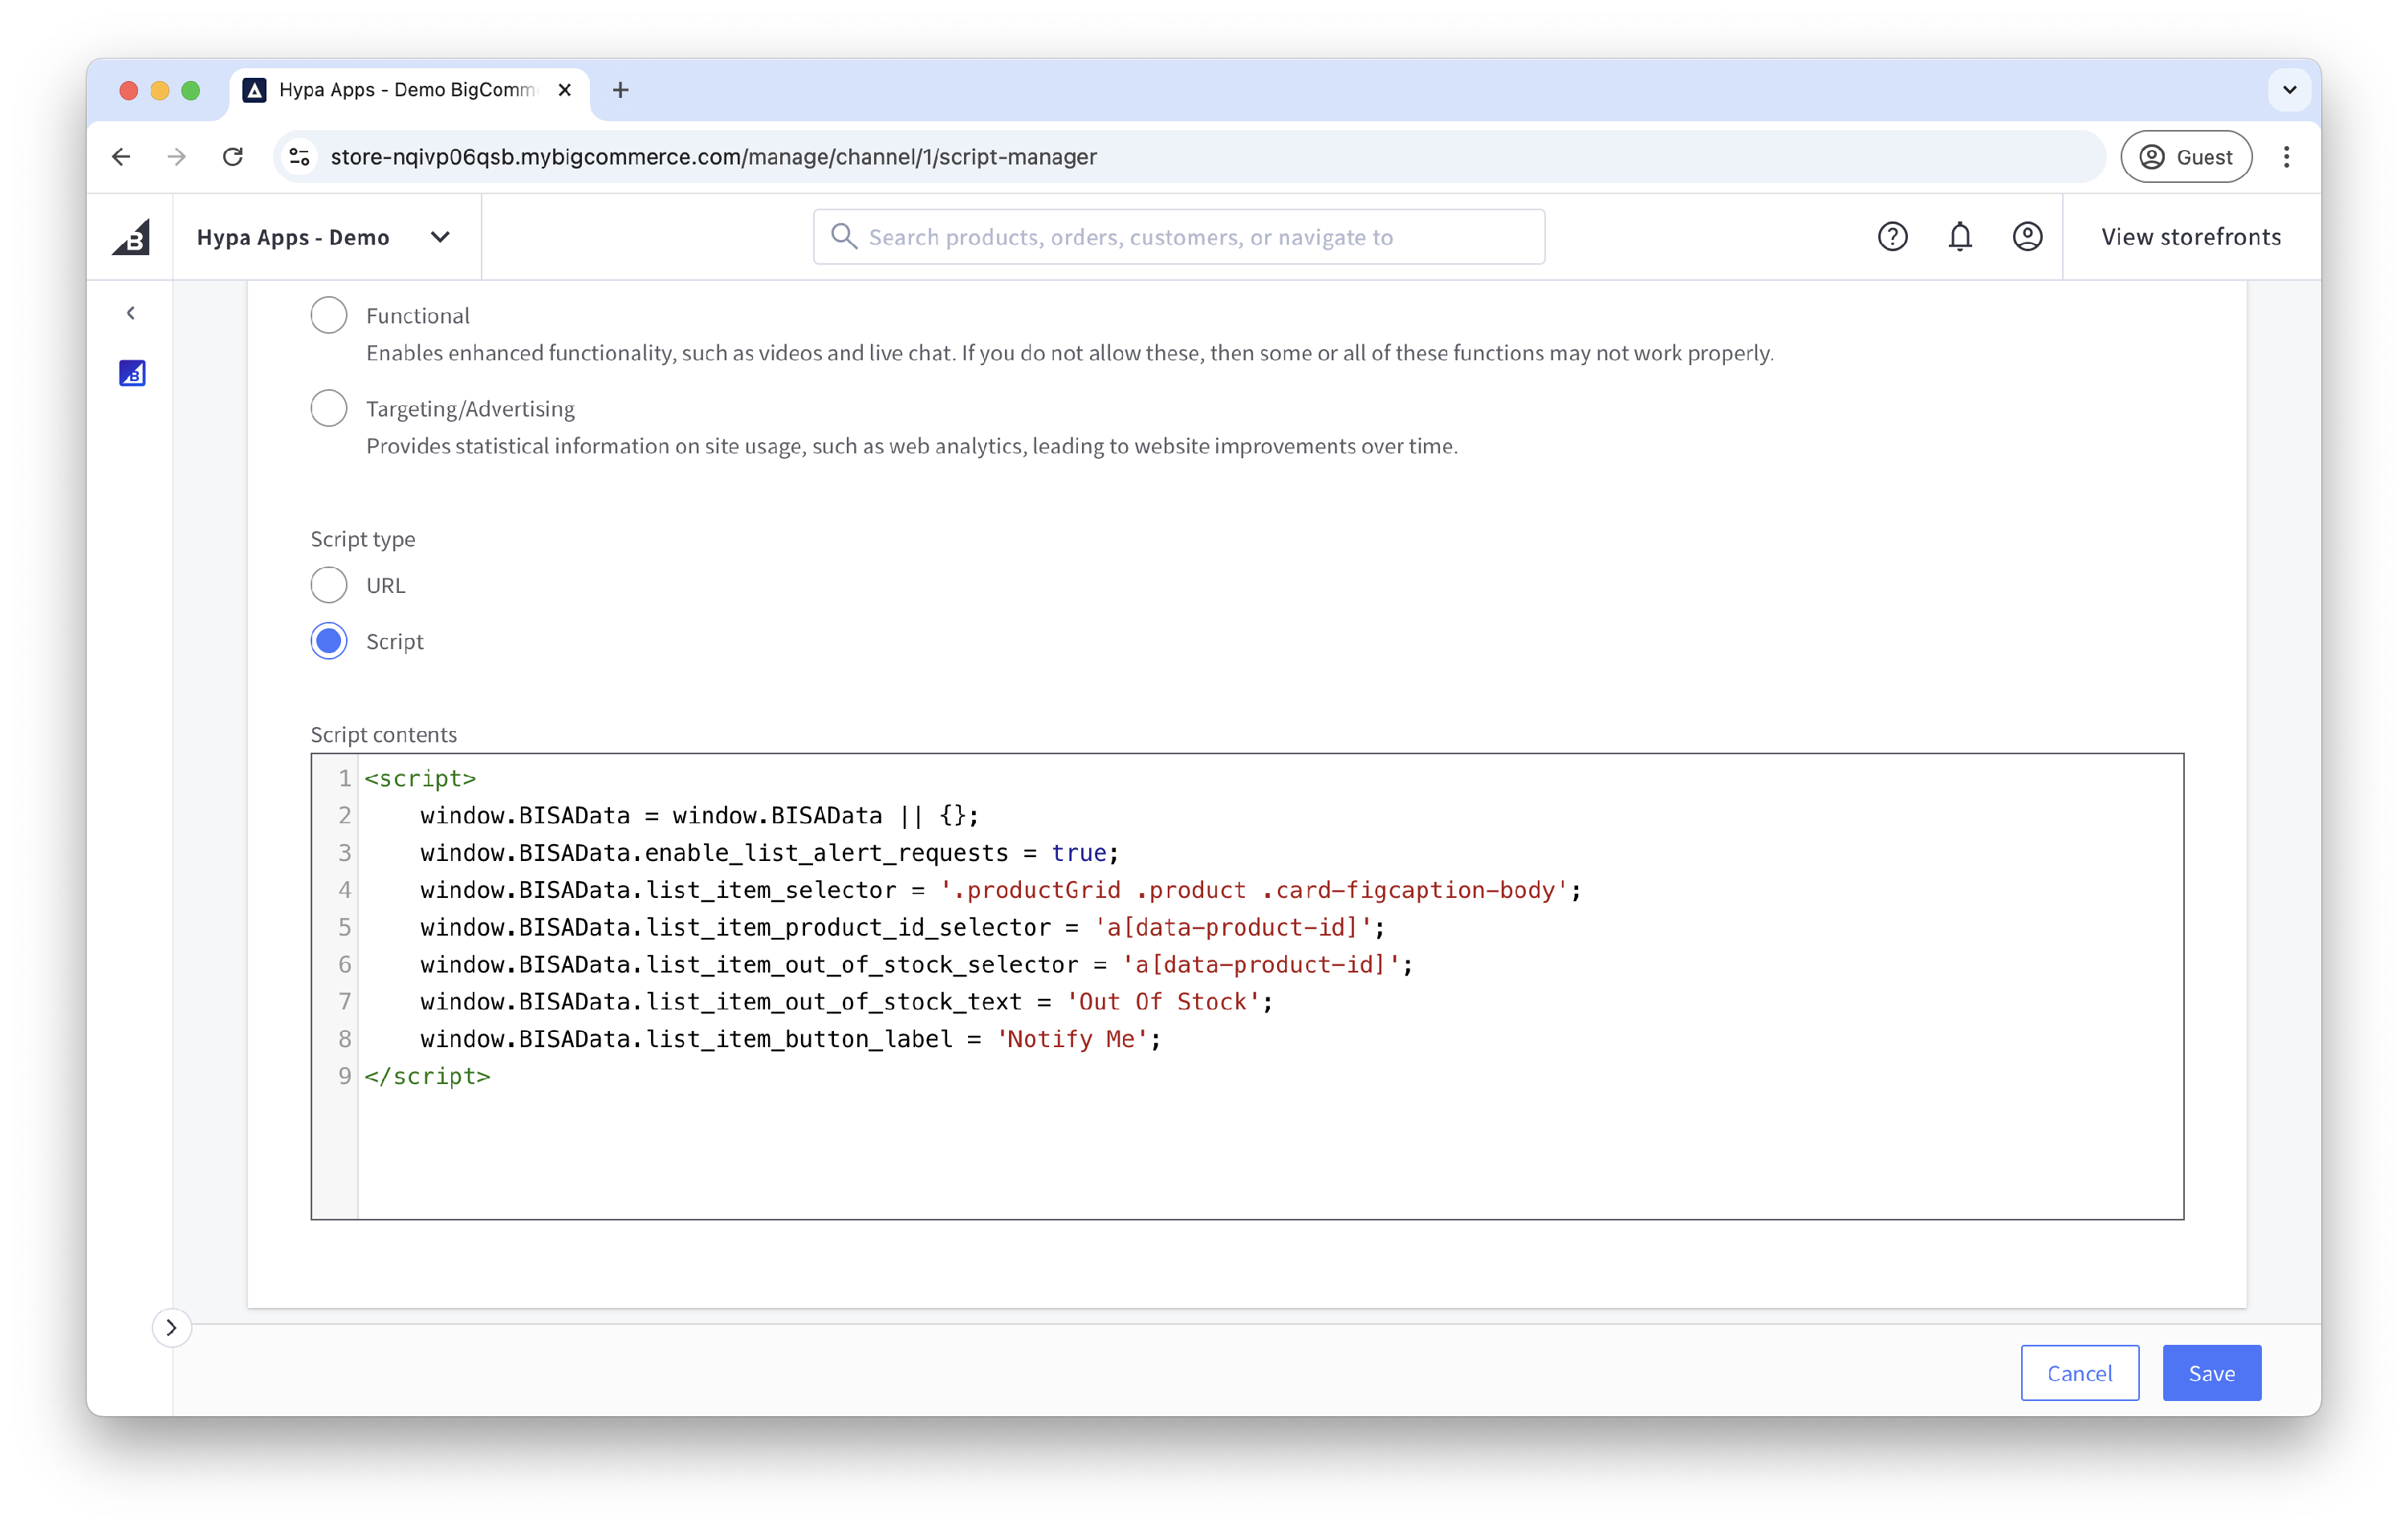The image size is (2408, 1531).
Task: Click the line 6 out_of_stock_selector code
Action: 916,964
